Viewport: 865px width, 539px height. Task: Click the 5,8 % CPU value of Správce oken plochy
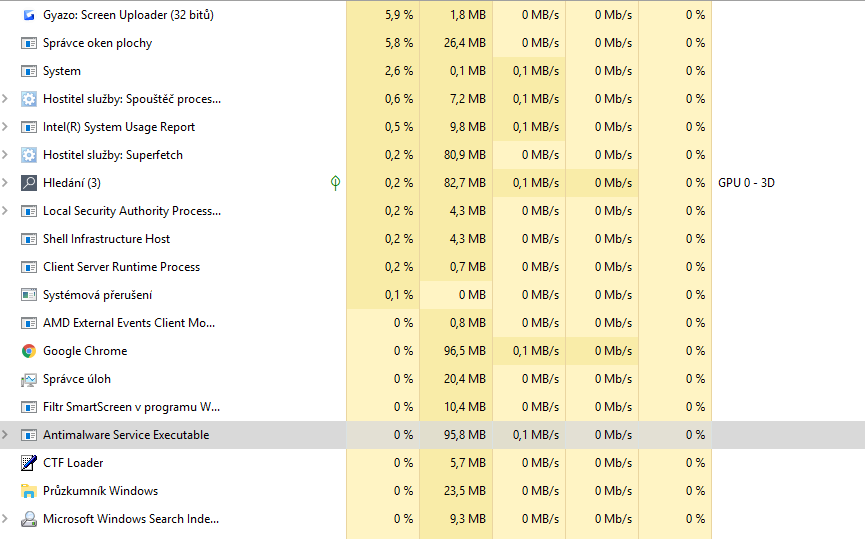pyautogui.click(x=399, y=43)
